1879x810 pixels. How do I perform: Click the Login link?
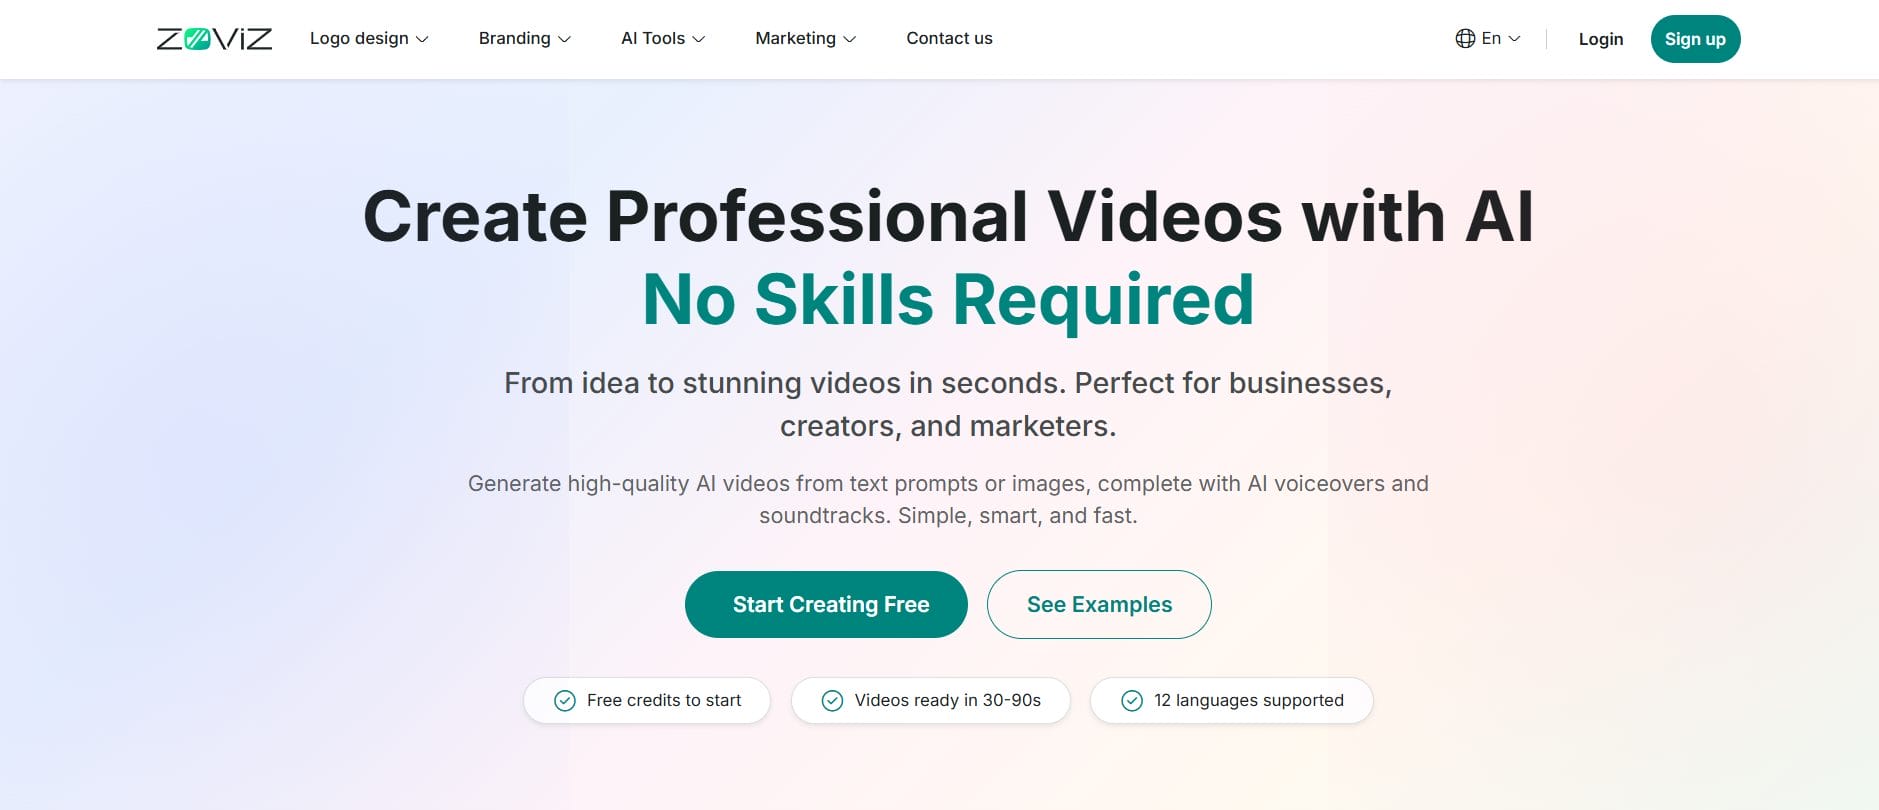[1601, 39]
